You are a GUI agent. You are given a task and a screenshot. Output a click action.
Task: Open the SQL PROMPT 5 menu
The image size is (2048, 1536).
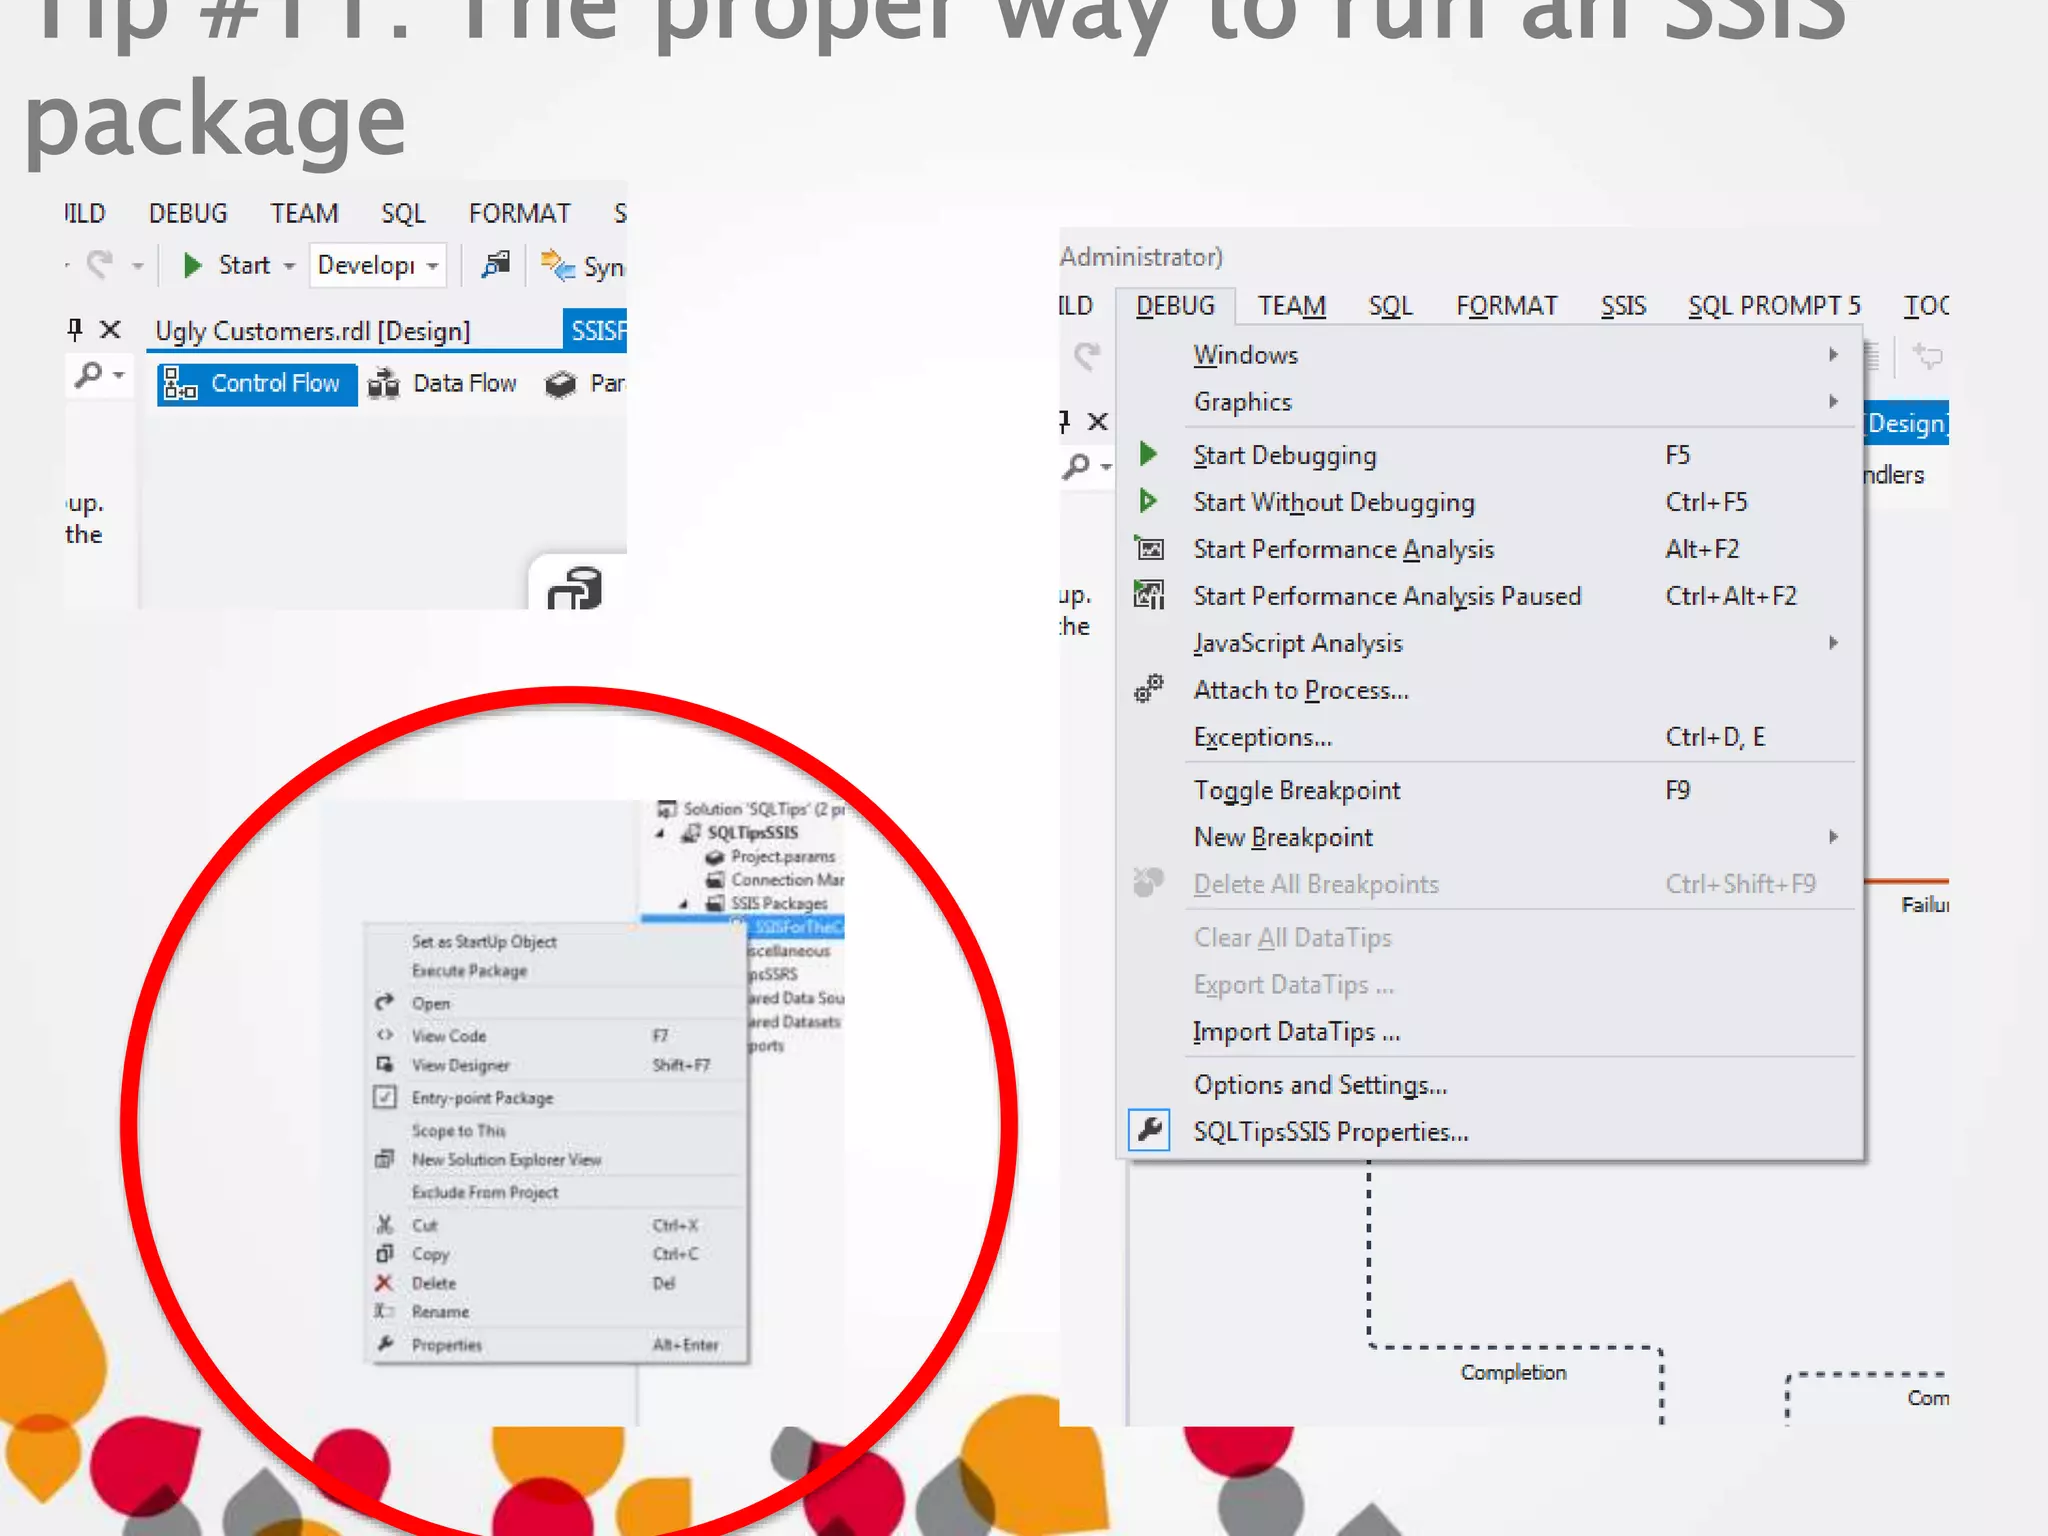pos(1774,306)
